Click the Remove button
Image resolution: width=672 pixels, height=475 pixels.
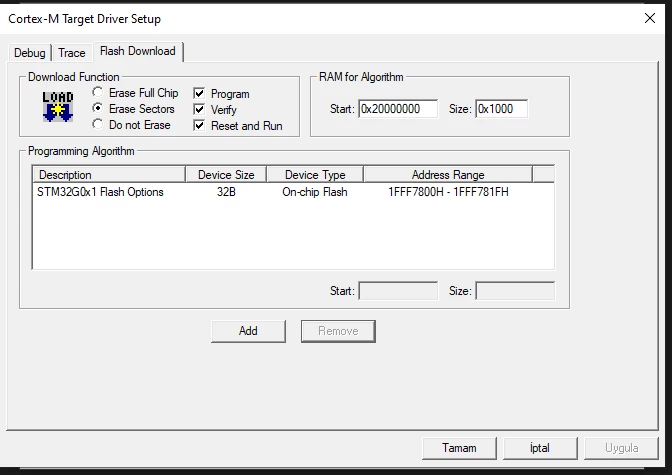click(x=338, y=331)
